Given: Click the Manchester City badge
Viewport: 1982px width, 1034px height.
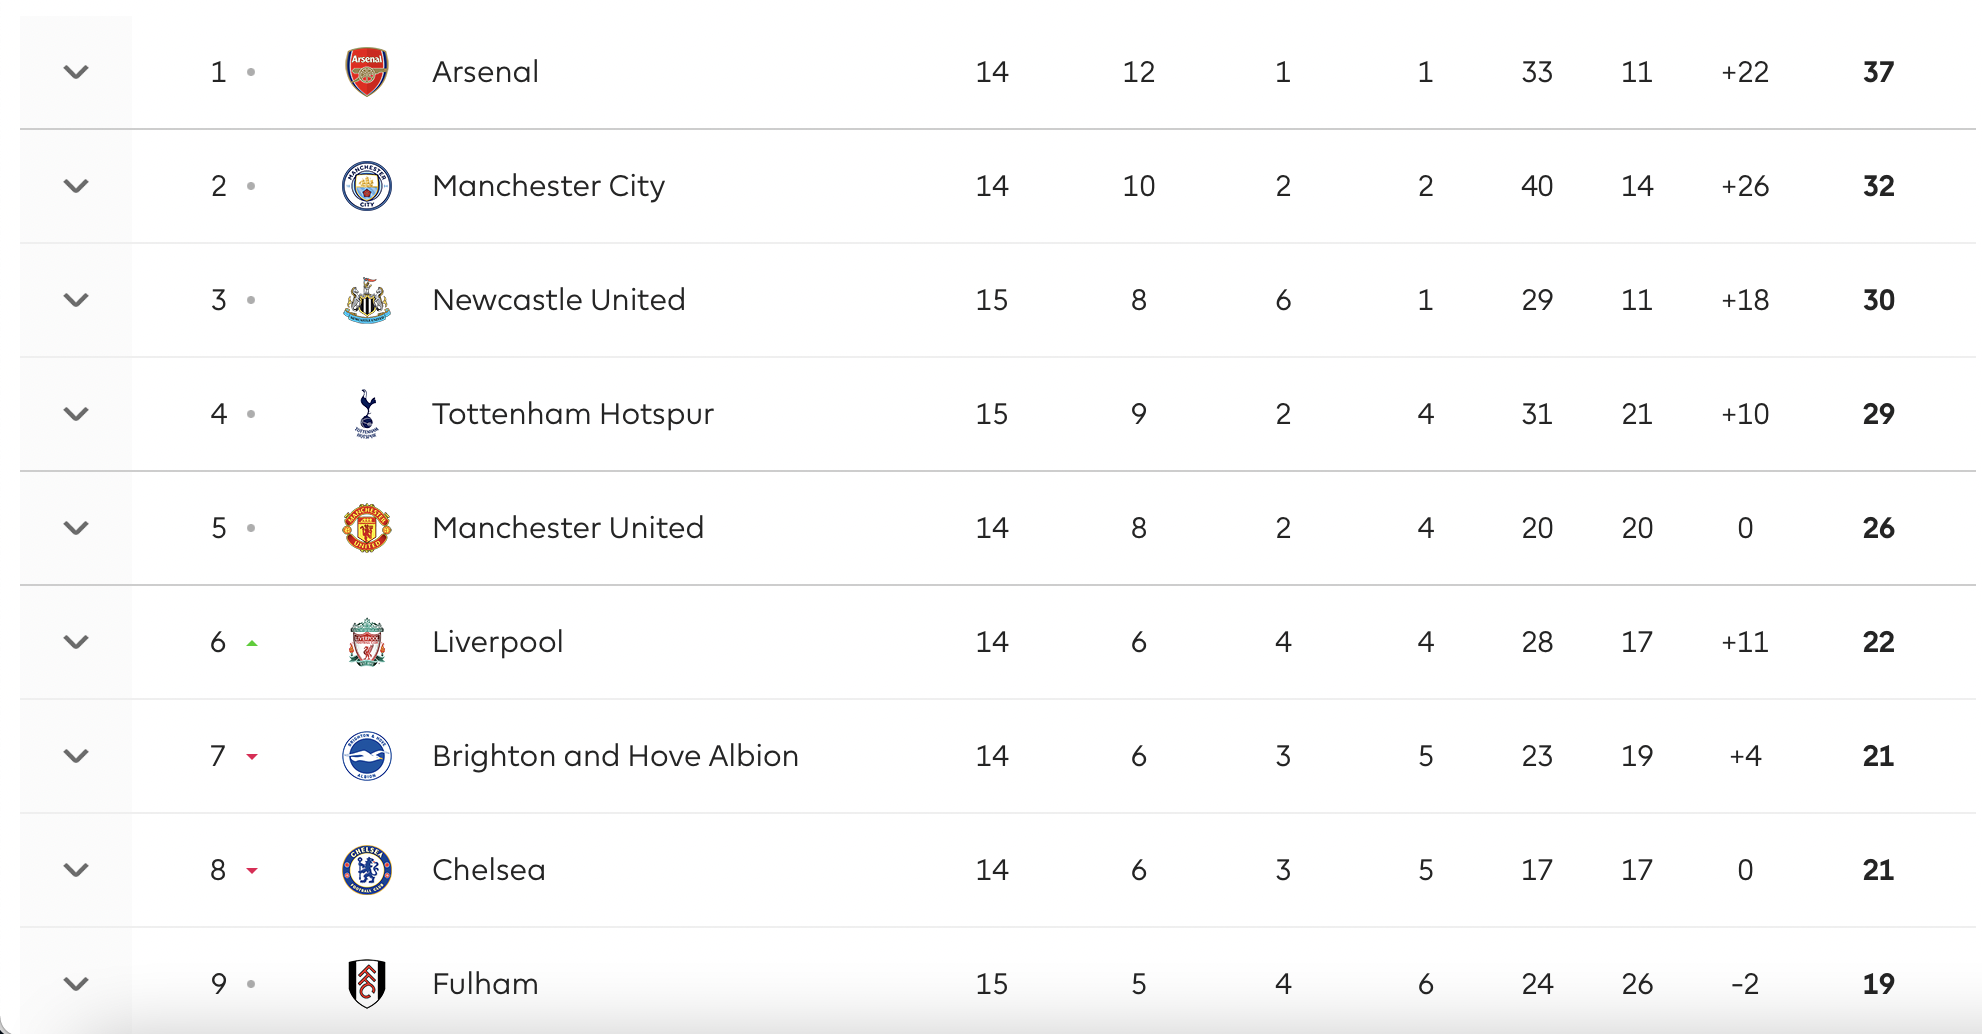Looking at the screenshot, I should (x=367, y=186).
